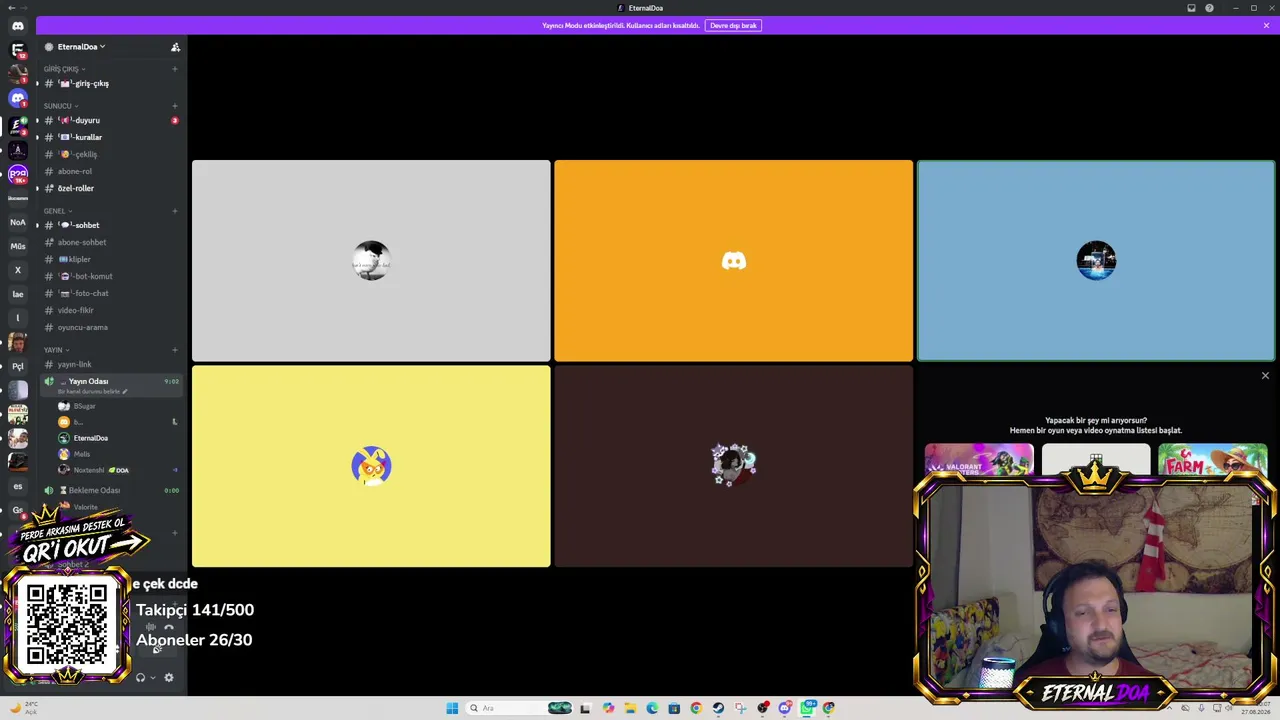Select the gray participant video tile

point(371,261)
